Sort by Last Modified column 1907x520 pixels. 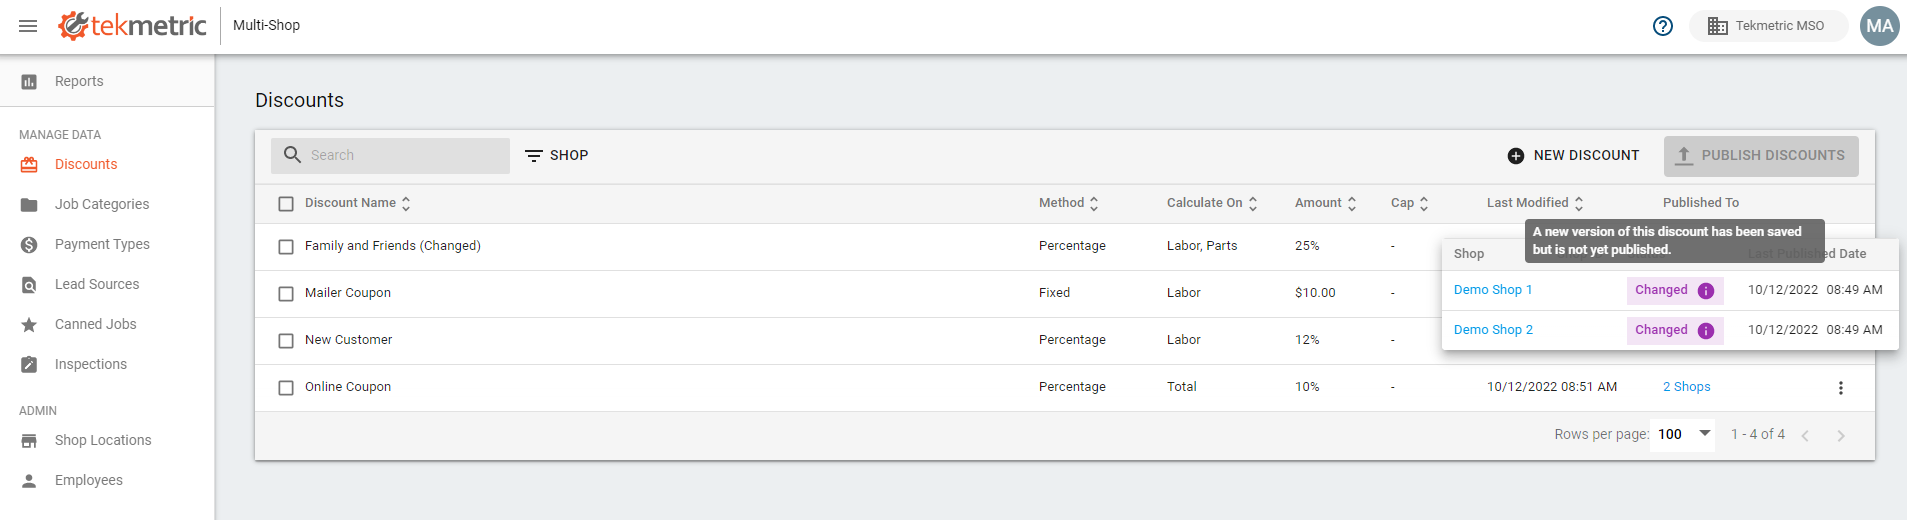pos(1535,203)
